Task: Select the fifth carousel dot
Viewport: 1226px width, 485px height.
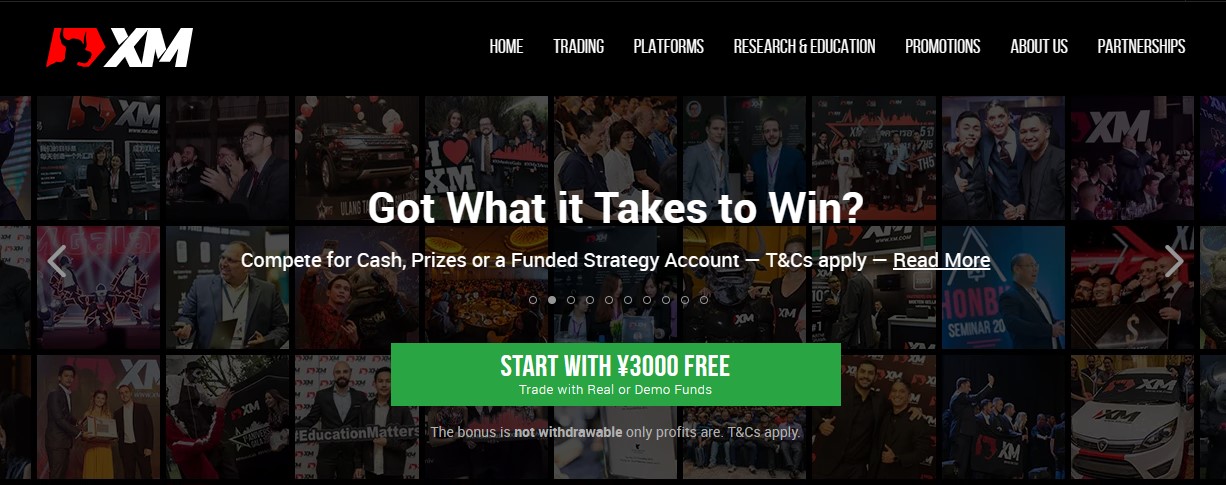Action: pos(609,299)
